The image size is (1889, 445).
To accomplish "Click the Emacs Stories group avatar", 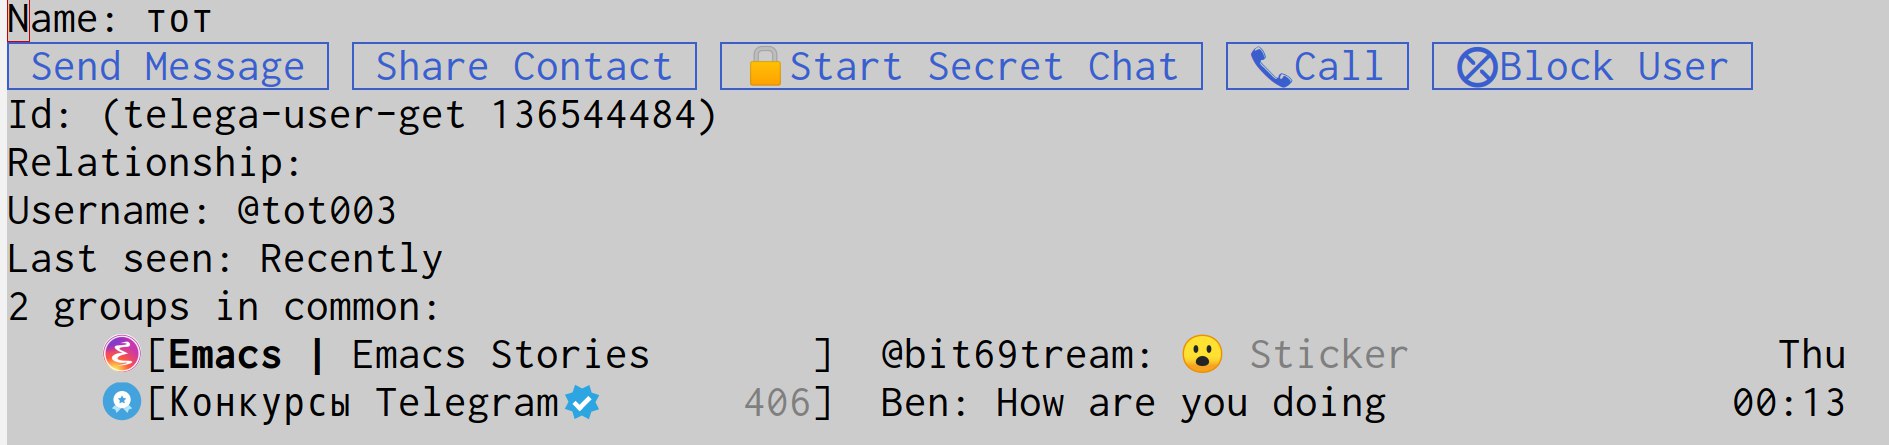I will [x=122, y=354].
